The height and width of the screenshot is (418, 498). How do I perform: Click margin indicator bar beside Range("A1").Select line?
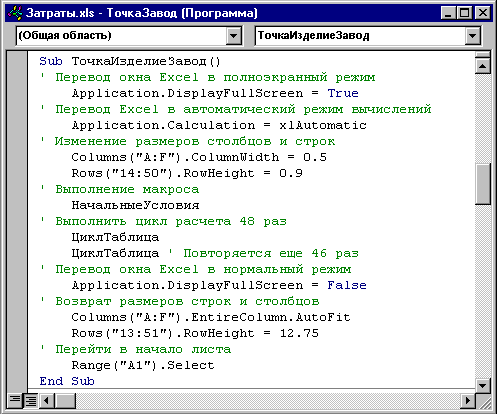pos(17,365)
